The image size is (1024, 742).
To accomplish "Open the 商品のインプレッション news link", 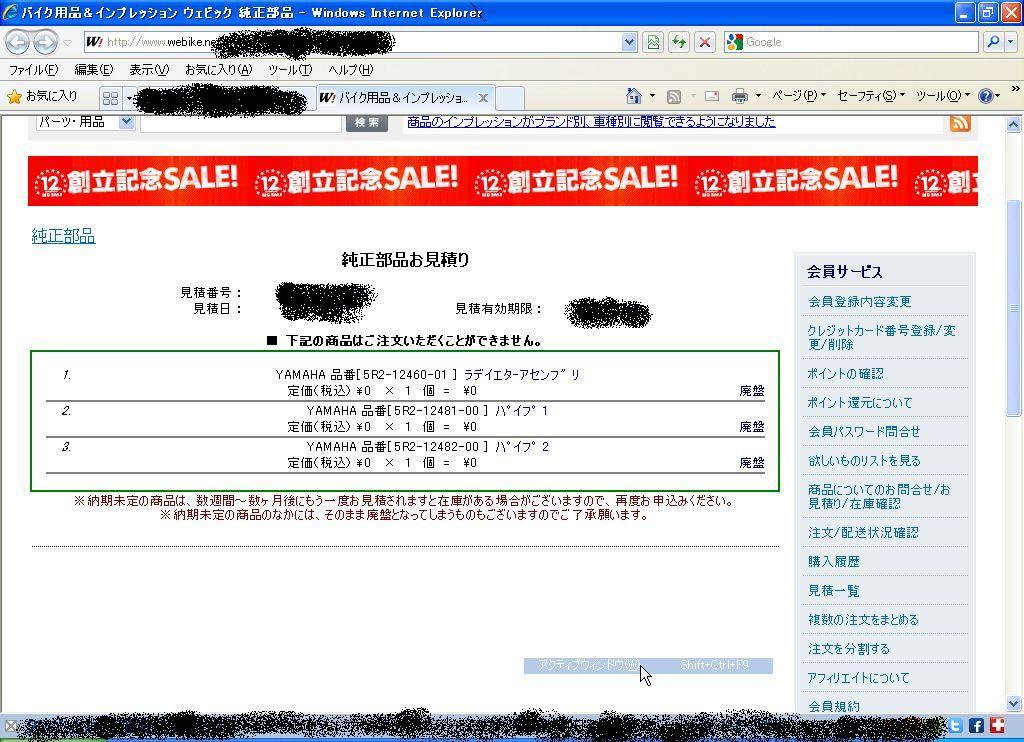I will click(x=591, y=121).
